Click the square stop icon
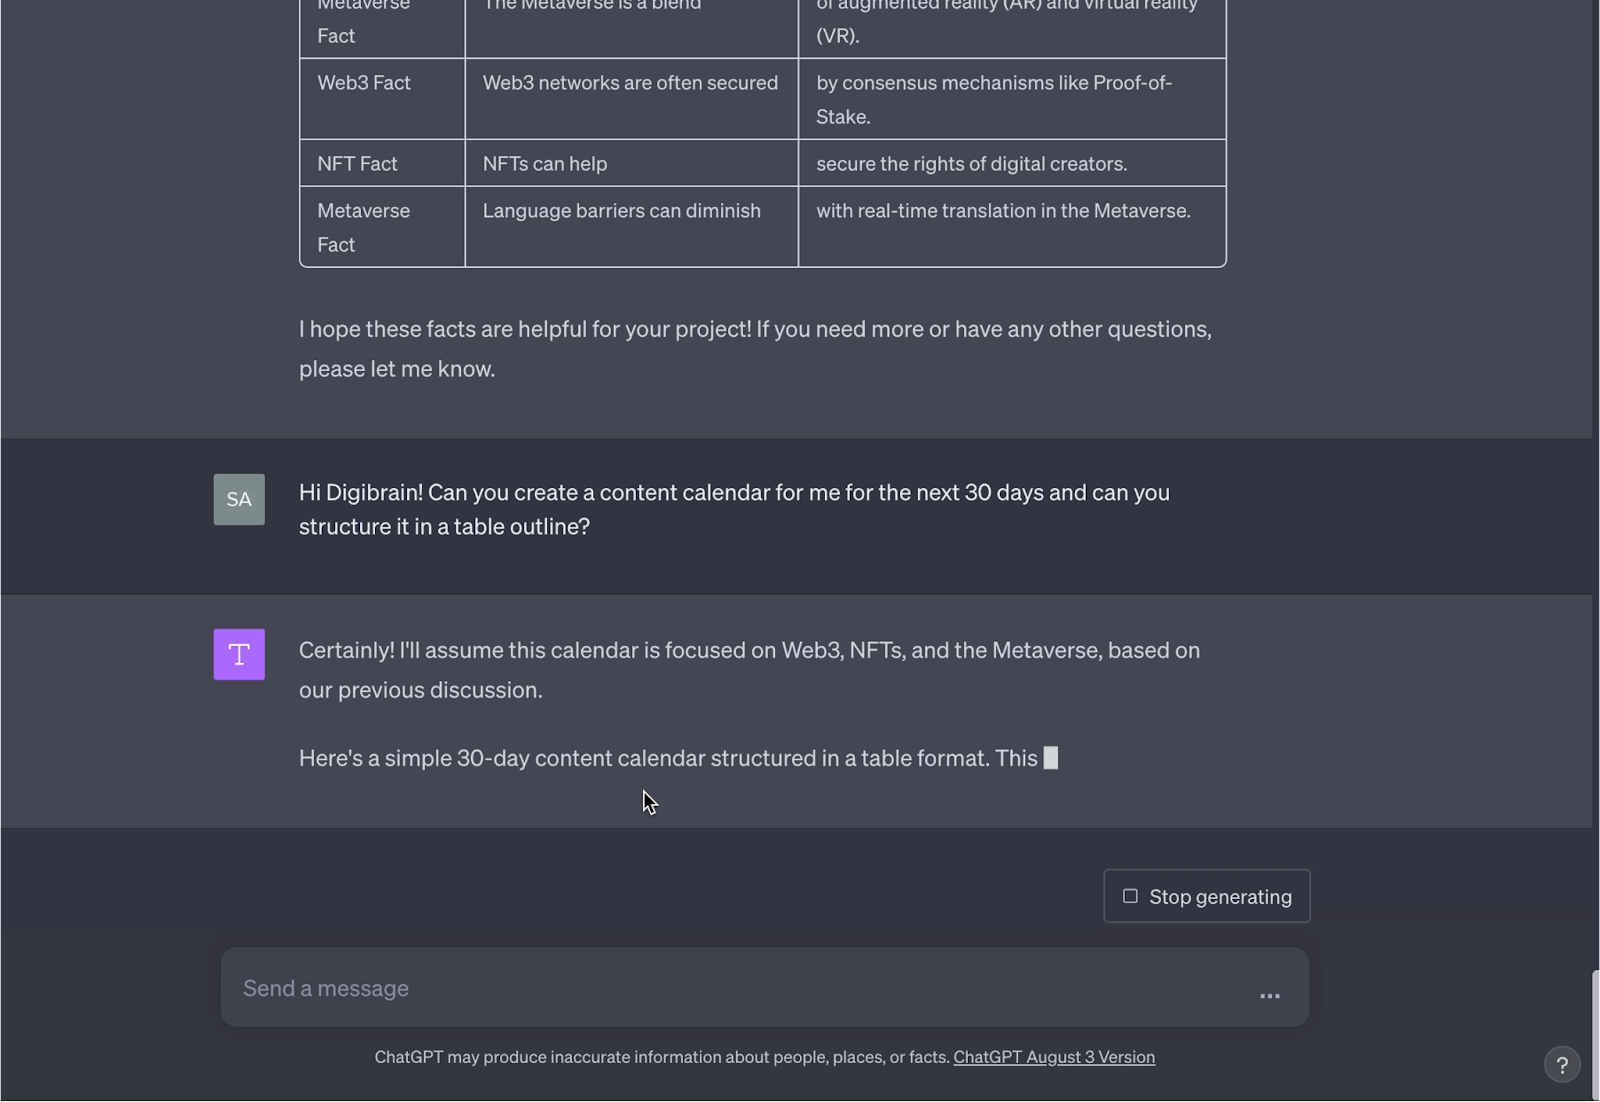Image resolution: width=1600 pixels, height=1102 pixels. (1130, 896)
